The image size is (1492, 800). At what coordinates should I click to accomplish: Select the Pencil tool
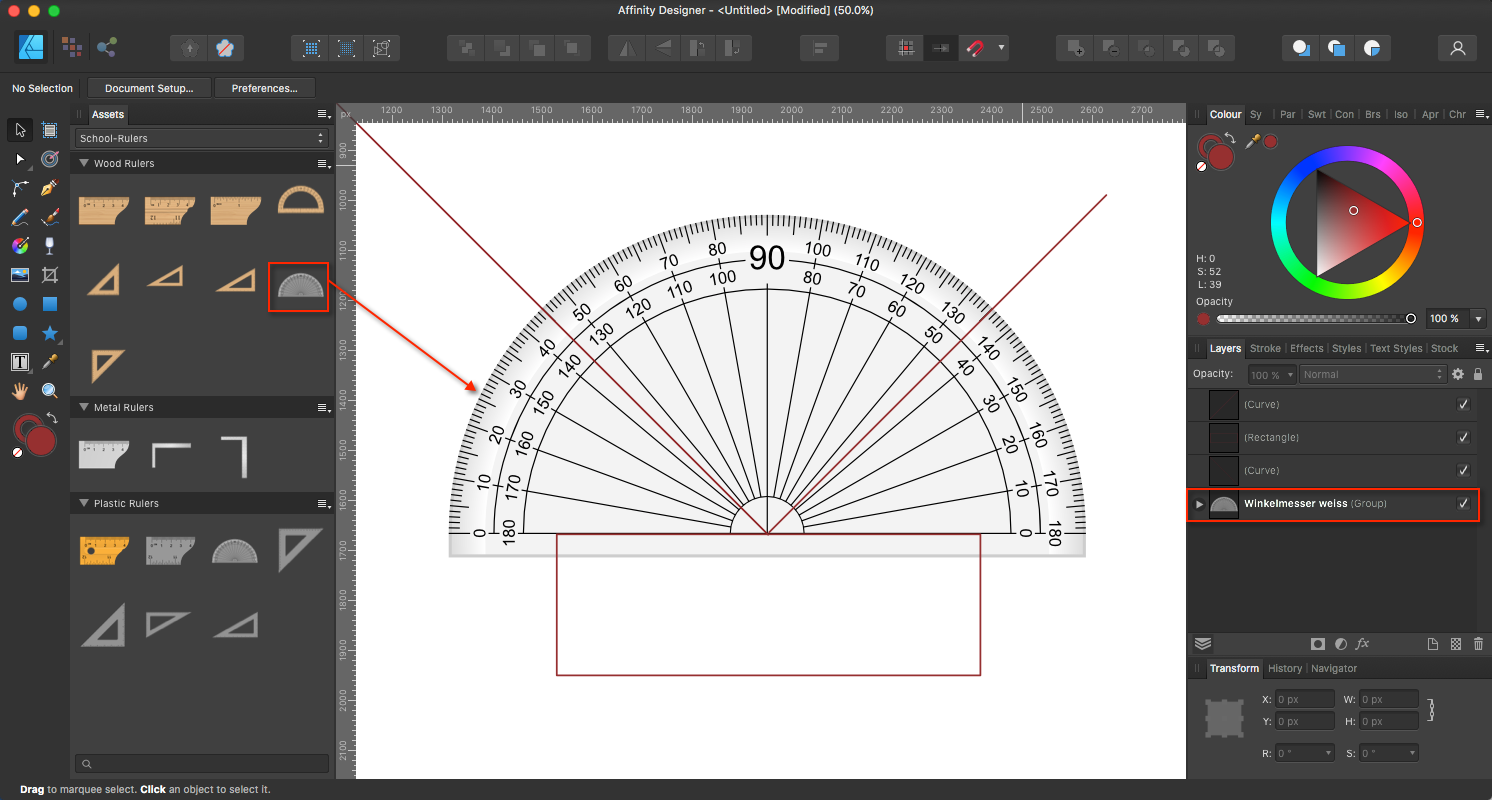[x=20, y=217]
